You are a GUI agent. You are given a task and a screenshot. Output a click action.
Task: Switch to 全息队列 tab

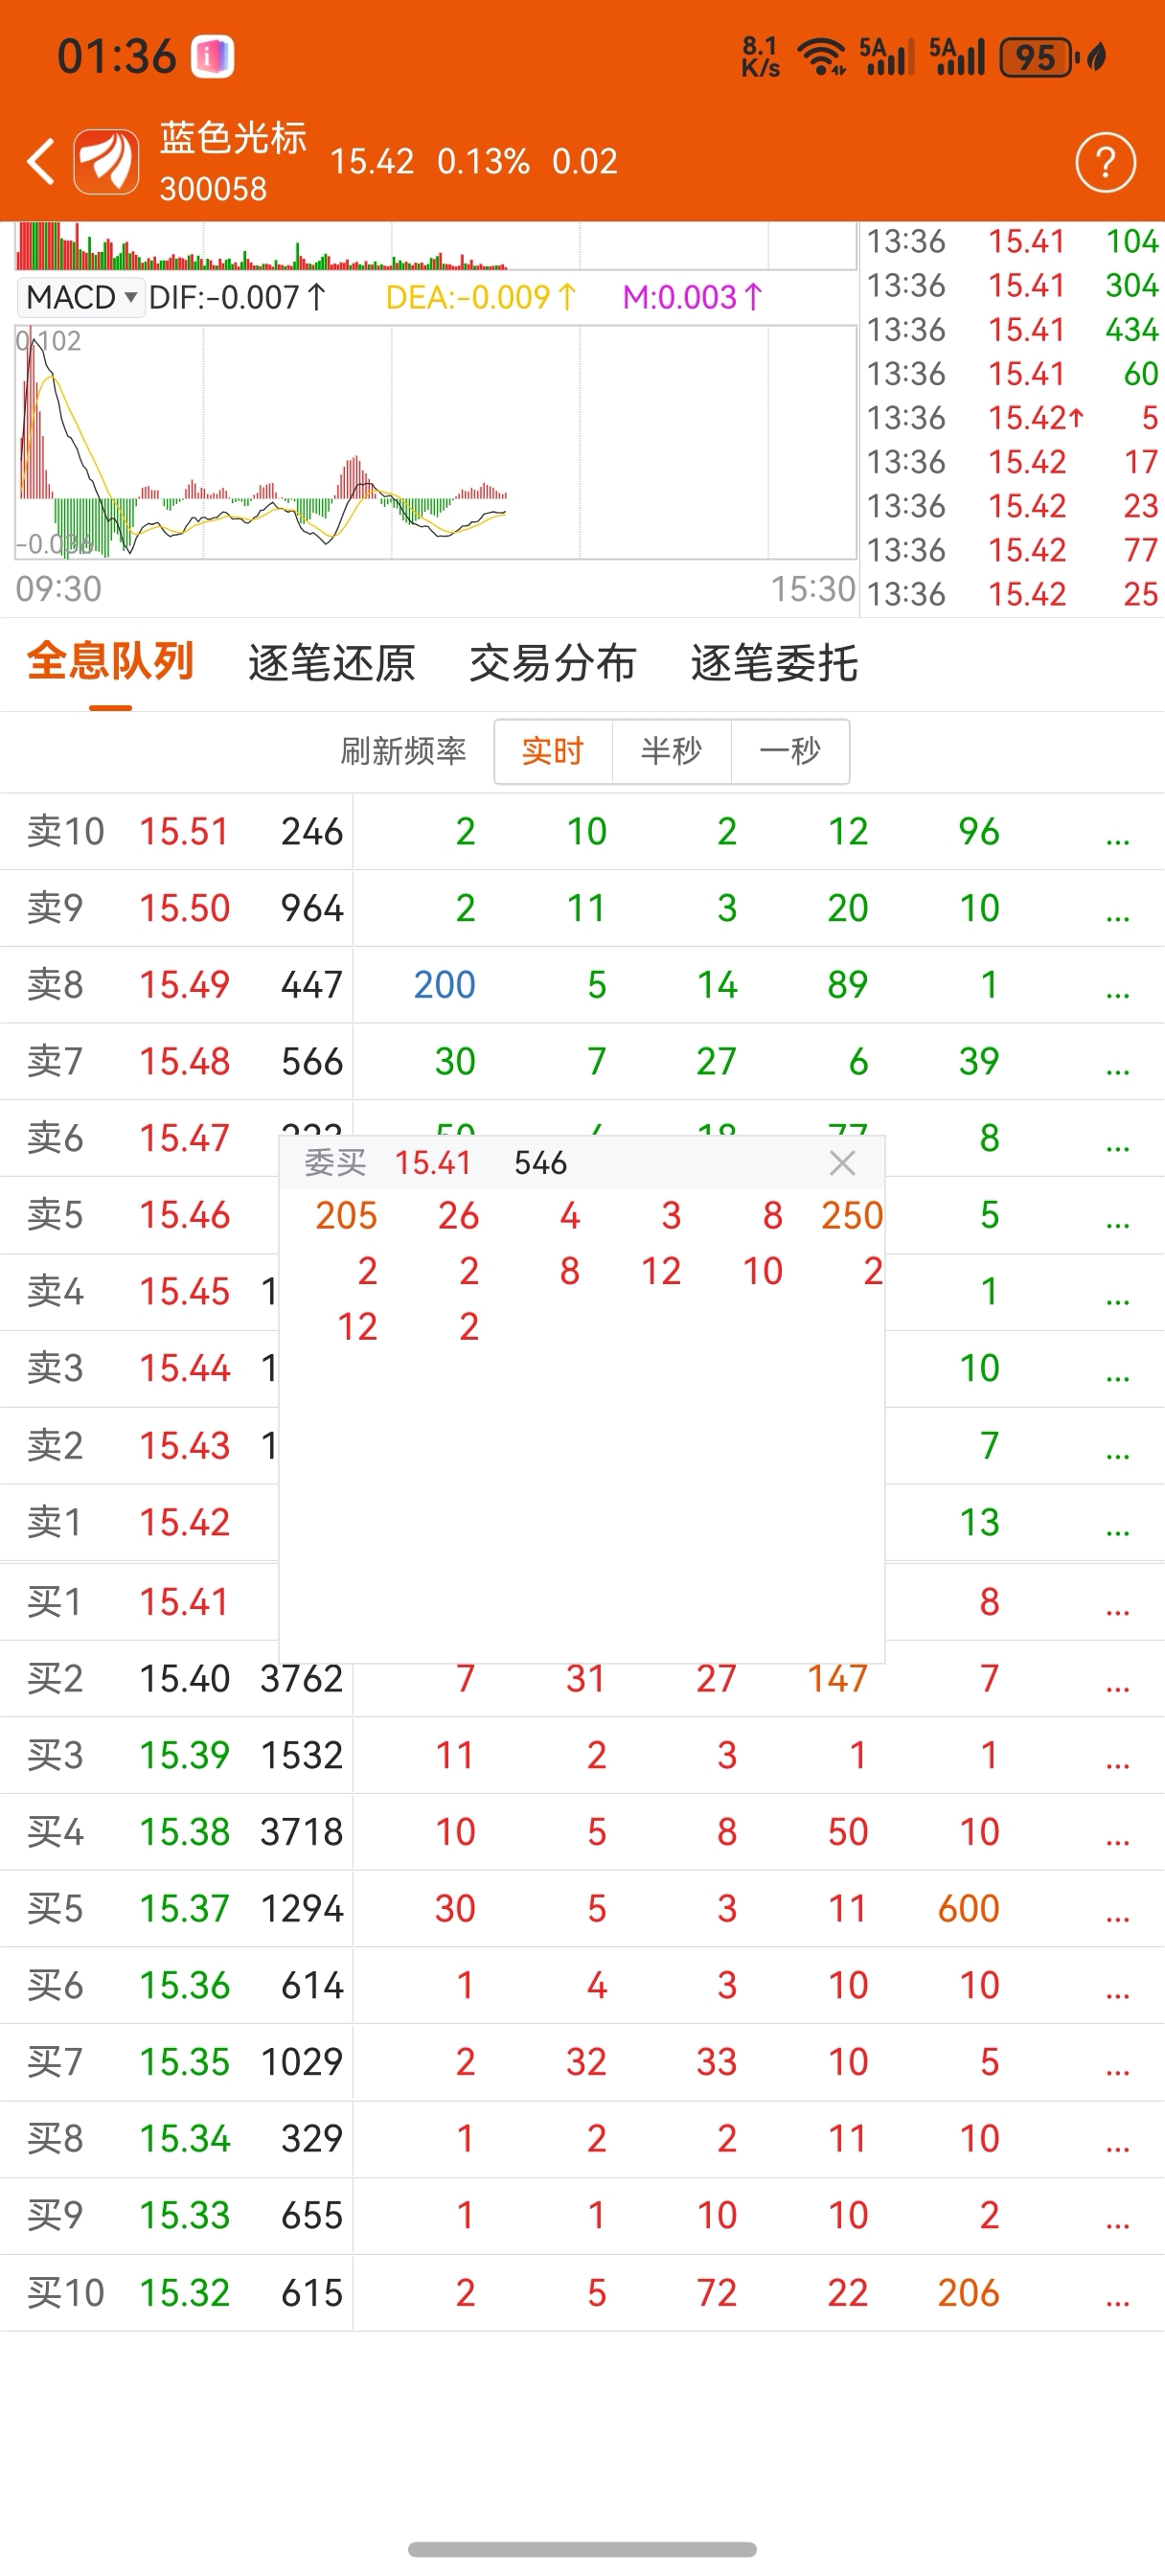[x=110, y=662]
